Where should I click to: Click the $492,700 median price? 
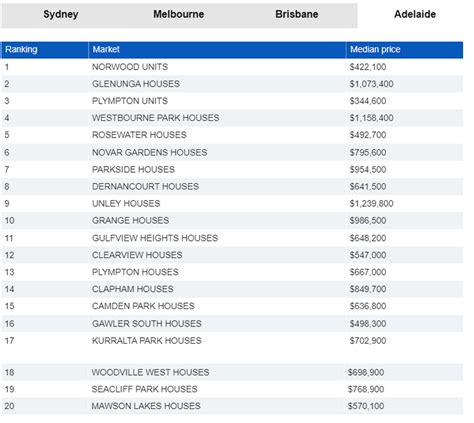pyautogui.click(x=368, y=135)
